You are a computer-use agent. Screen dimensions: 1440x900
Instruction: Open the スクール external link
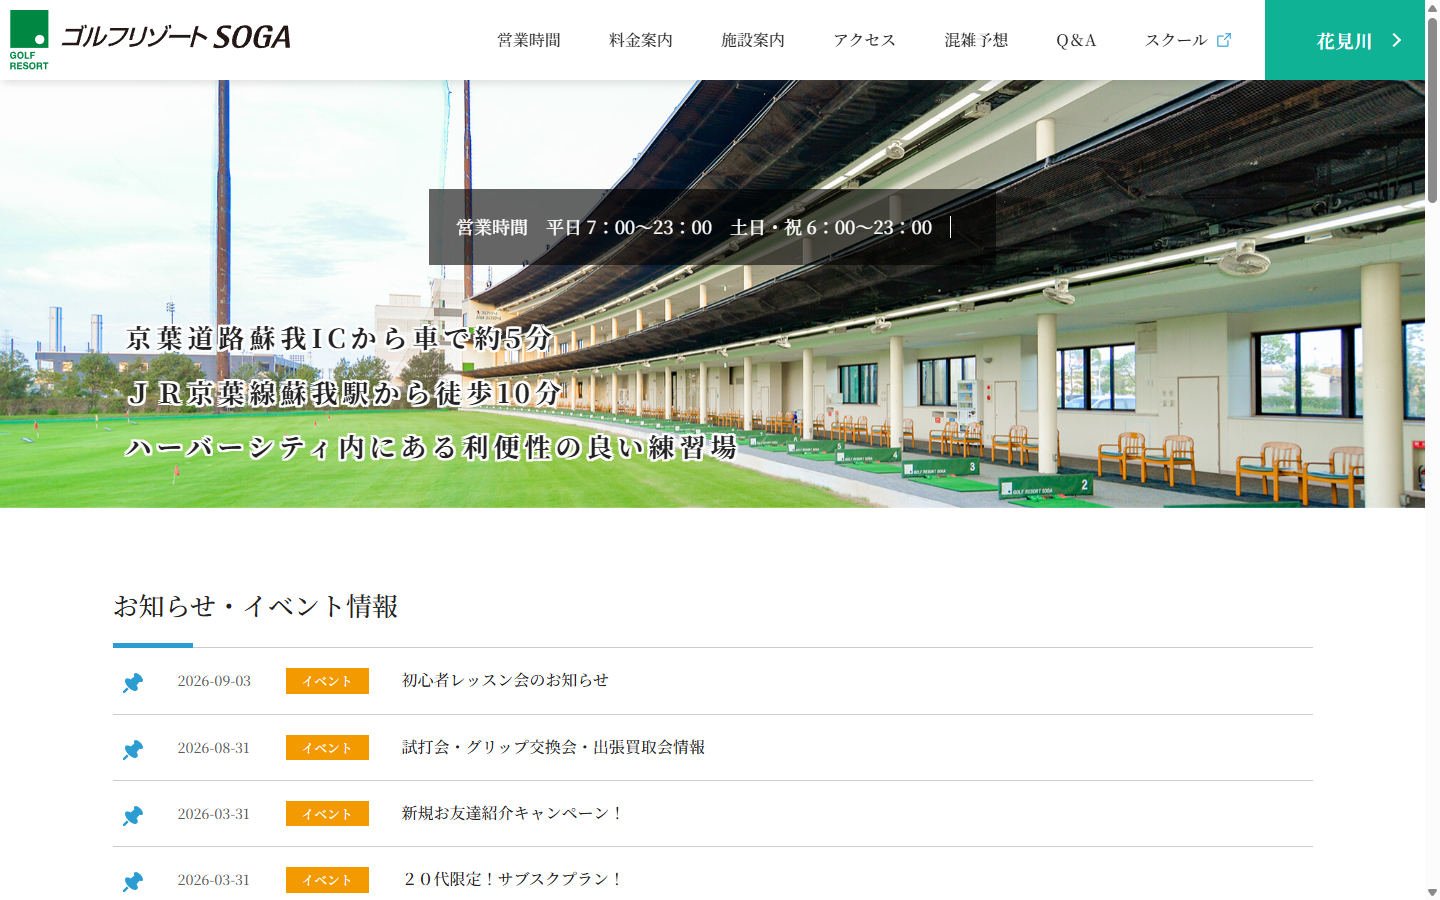(1188, 40)
